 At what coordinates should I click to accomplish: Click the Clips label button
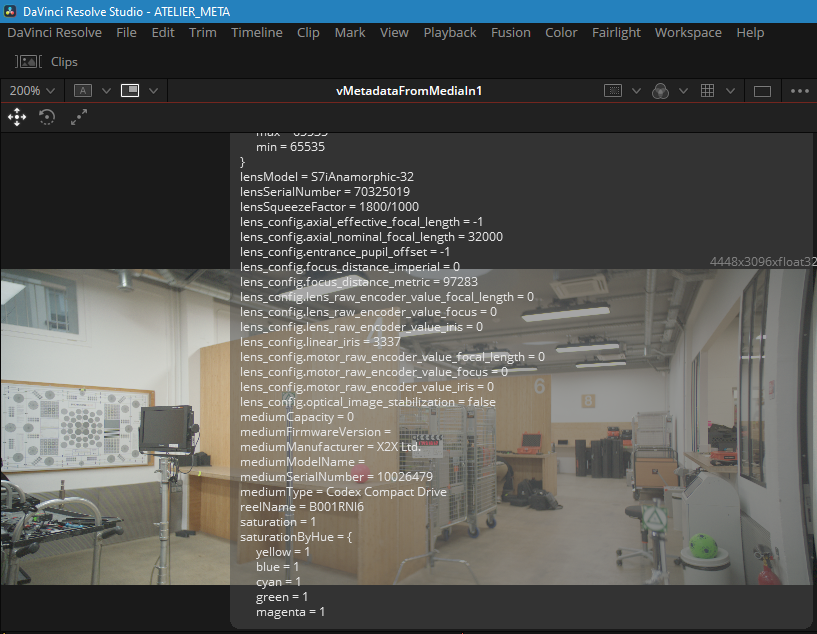pos(64,62)
